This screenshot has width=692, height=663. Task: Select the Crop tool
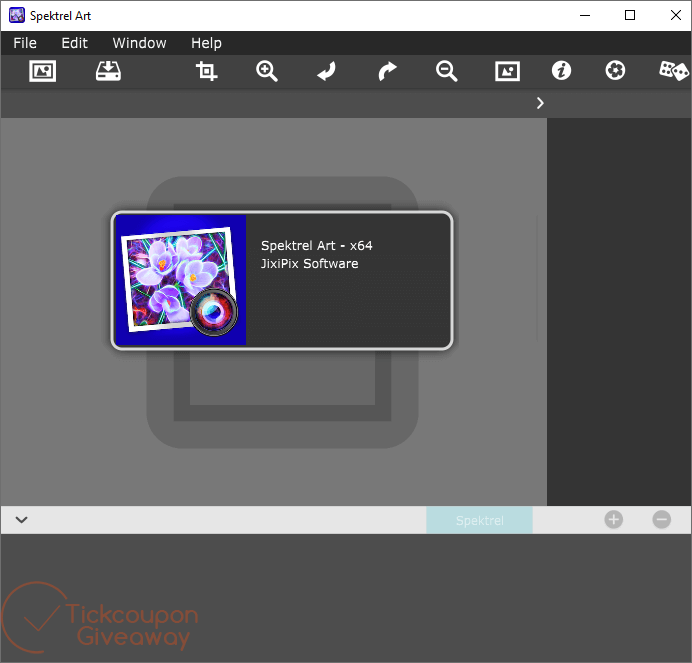(207, 71)
